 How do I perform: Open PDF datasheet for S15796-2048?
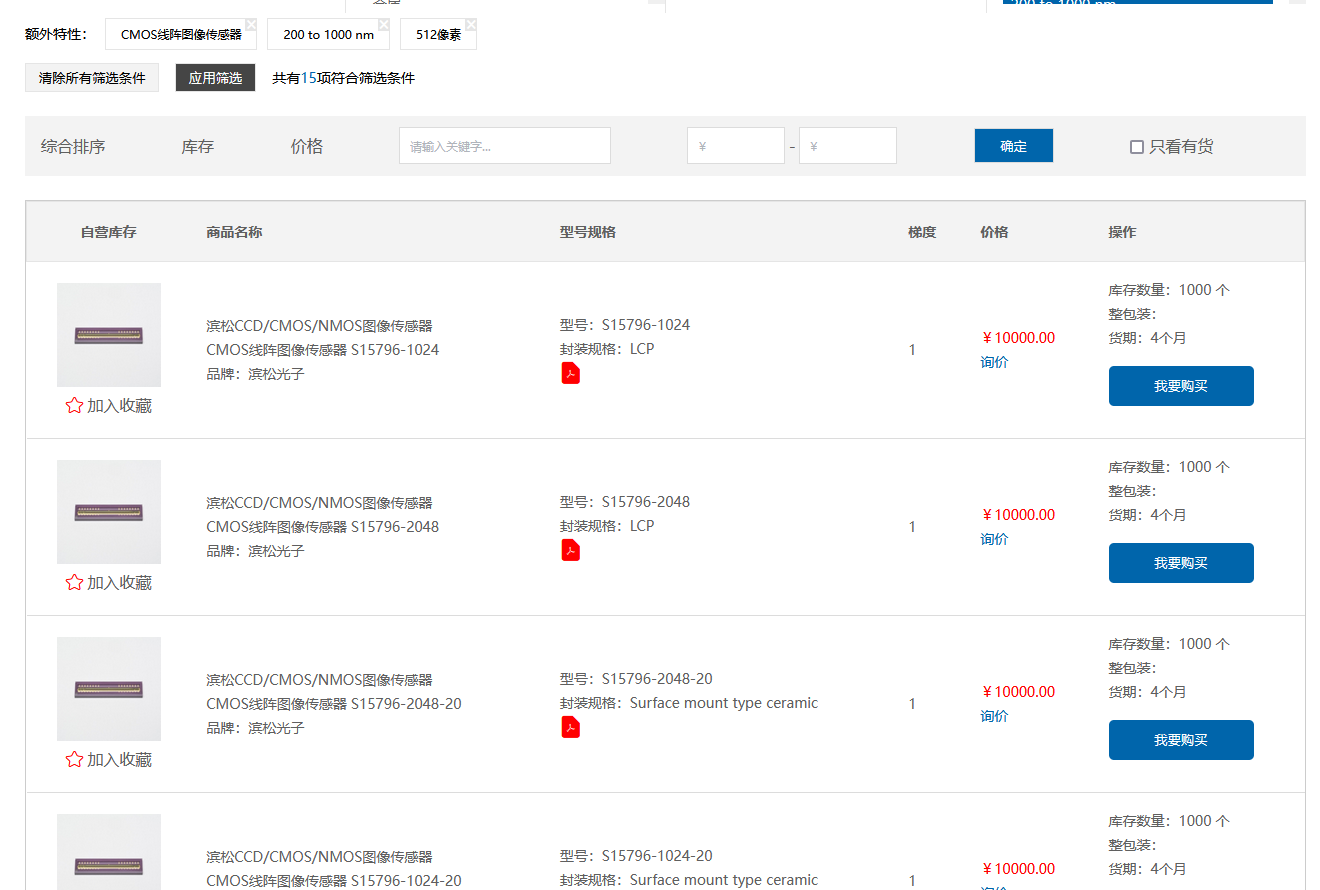point(570,551)
